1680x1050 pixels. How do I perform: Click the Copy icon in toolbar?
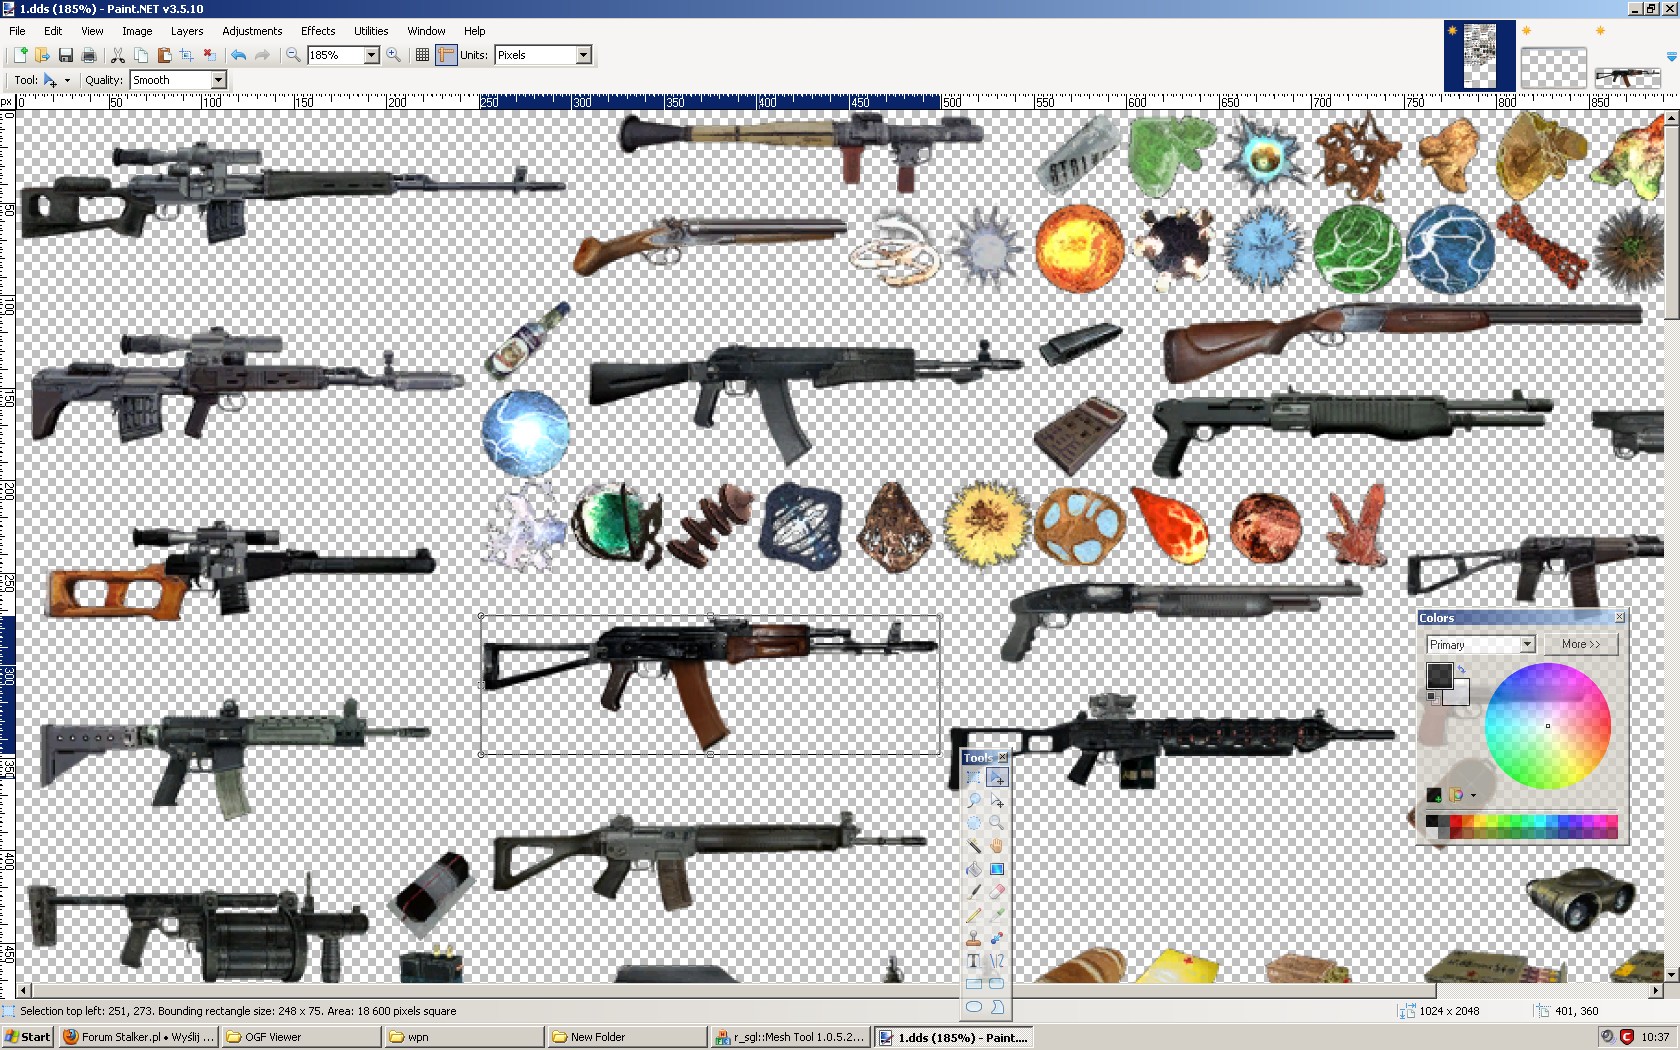pyautogui.click(x=140, y=55)
